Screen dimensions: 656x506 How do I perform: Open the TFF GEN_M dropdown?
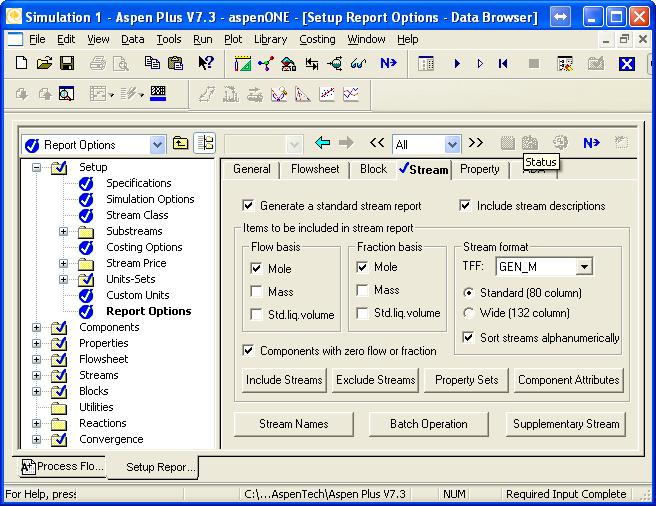584,266
